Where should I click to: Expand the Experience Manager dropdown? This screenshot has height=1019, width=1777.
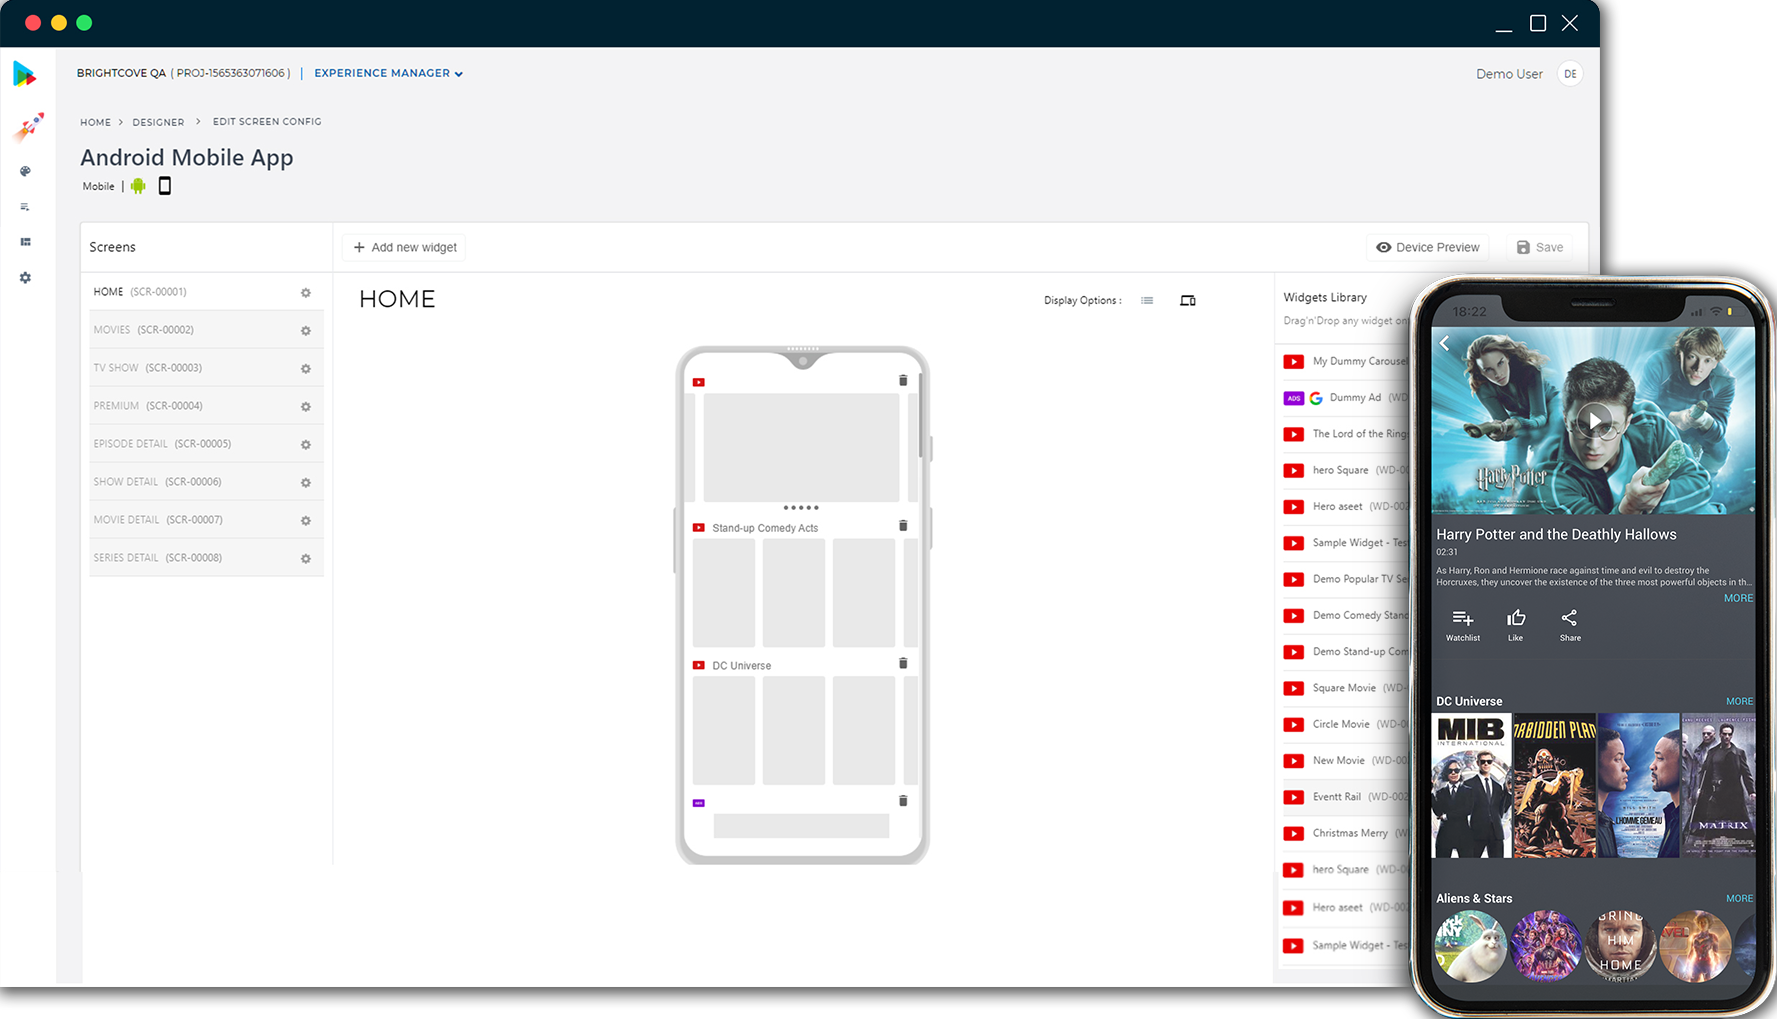click(x=388, y=73)
